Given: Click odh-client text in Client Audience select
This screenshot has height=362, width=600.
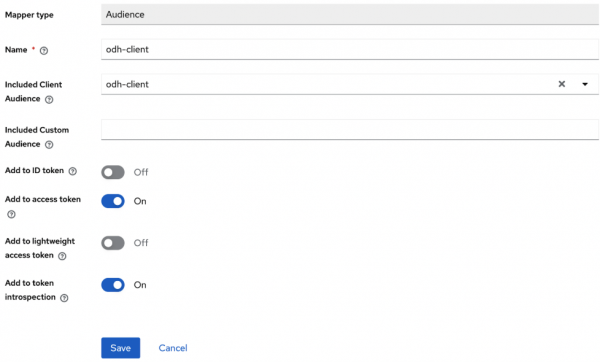Looking at the screenshot, I should [127, 84].
